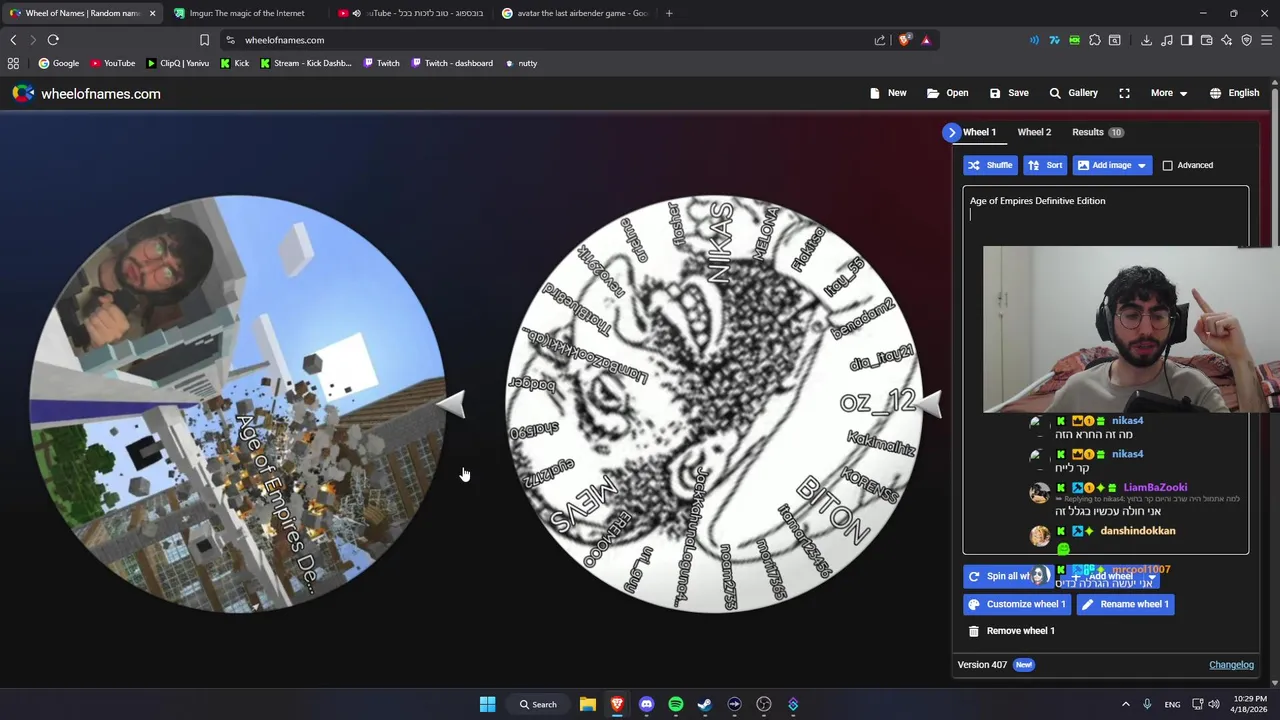This screenshot has width=1280, height=720.
Task: Open Brave VPN shield icon
Action: click(1246, 40)
